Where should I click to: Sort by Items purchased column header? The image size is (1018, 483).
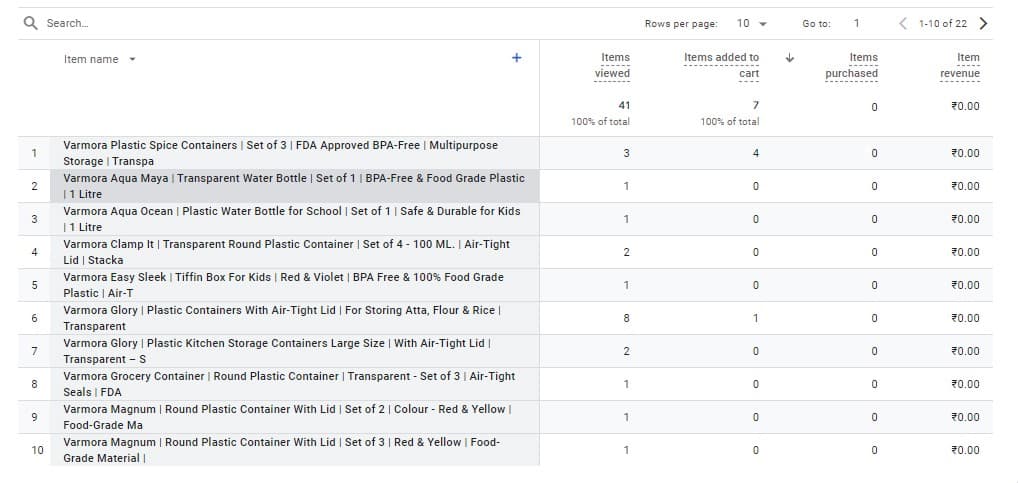tap(852, 65)
